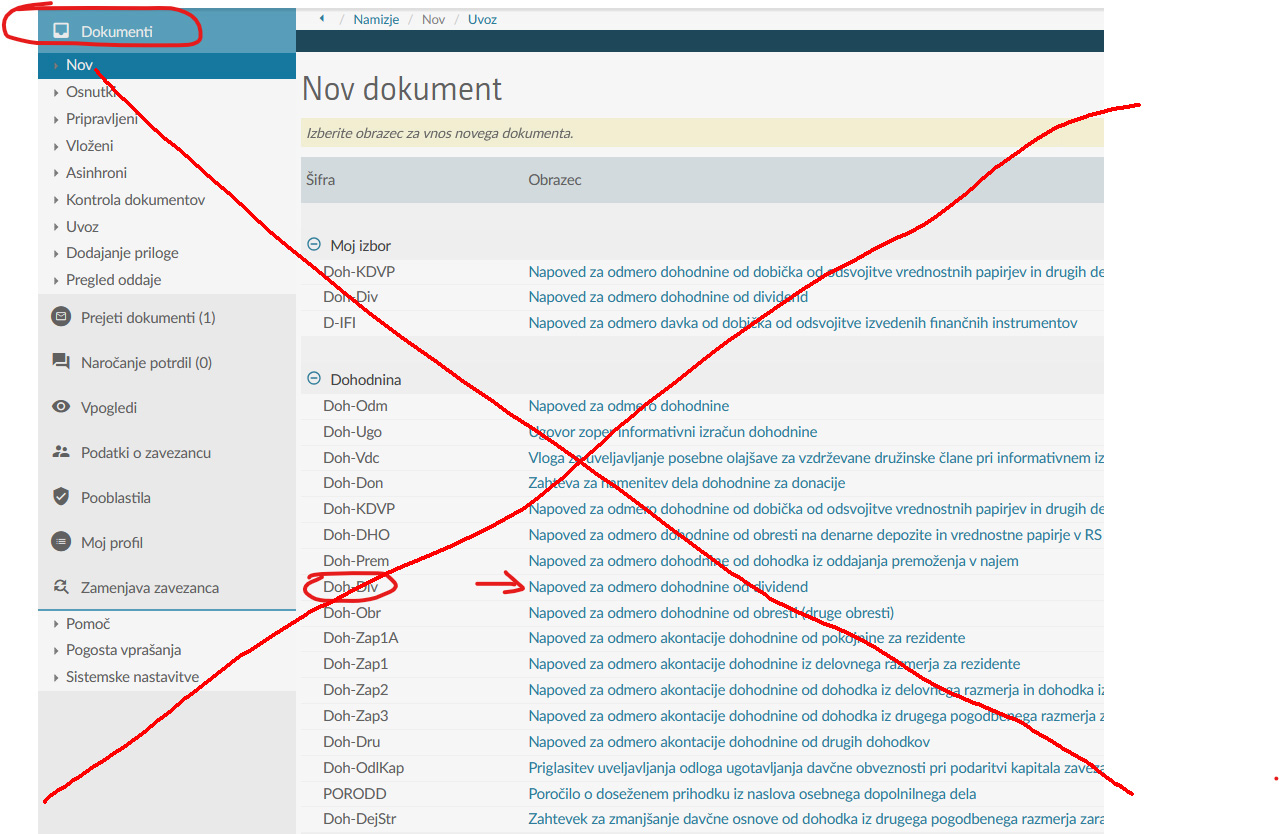Screen dimensions: 1279x834
Task: Open Kontrola dokumentov in sidebar
Action: (x=135, y=200)
